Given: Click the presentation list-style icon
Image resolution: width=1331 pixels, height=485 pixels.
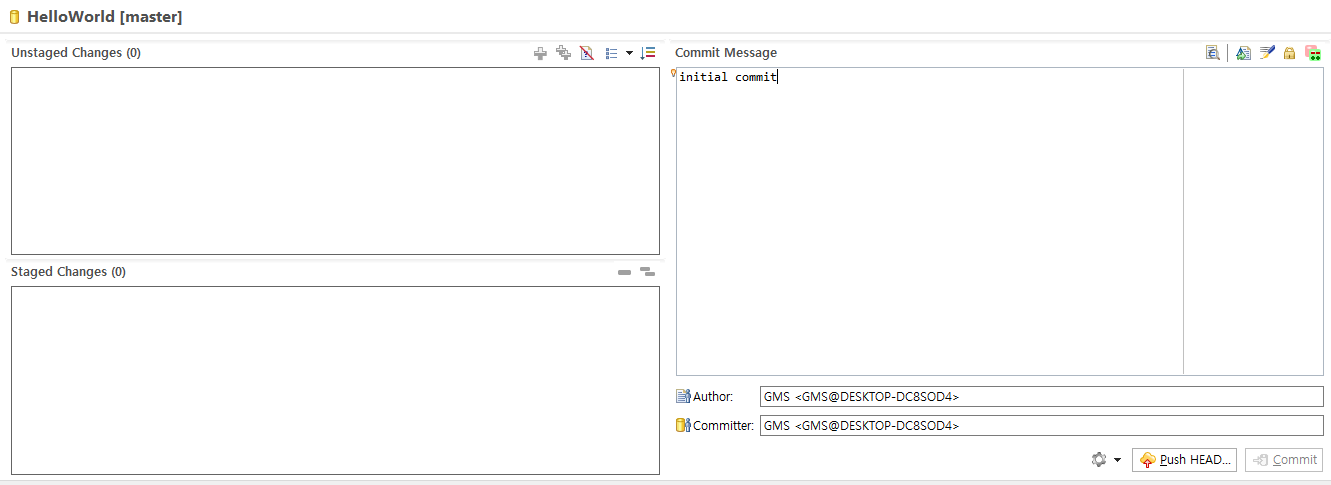Looking at the screenshot, I should pyautogui.click(x=611, y=53).
